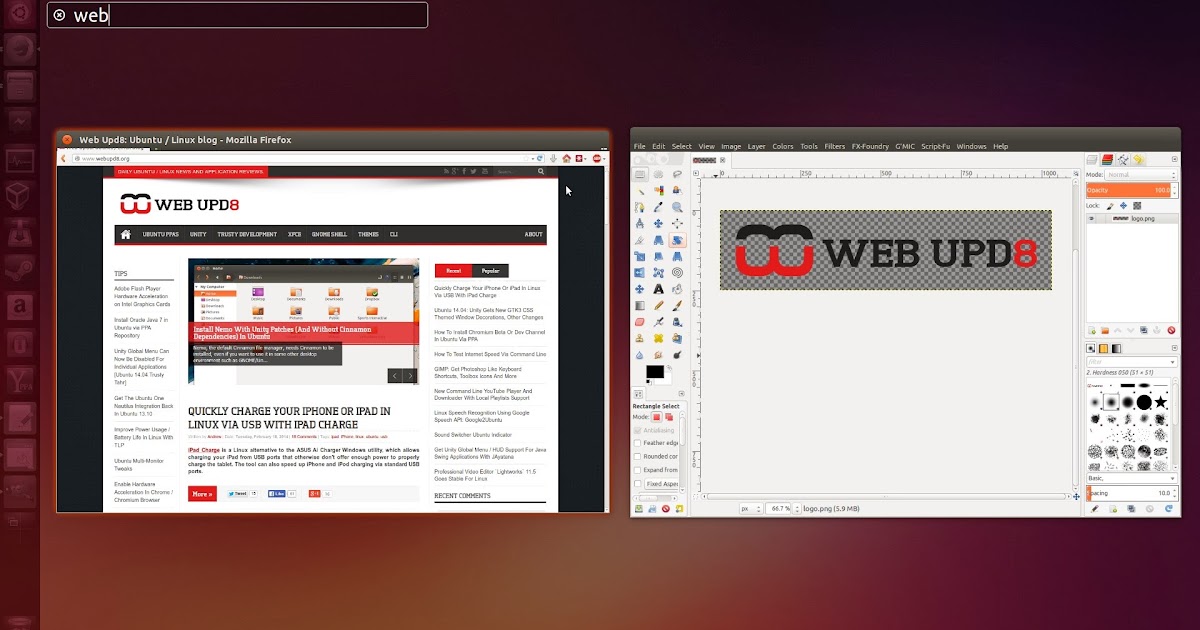Screen dimensions: 1200x630
Task: Select the Fuzzy Select tool
Action: coord(640,192)
